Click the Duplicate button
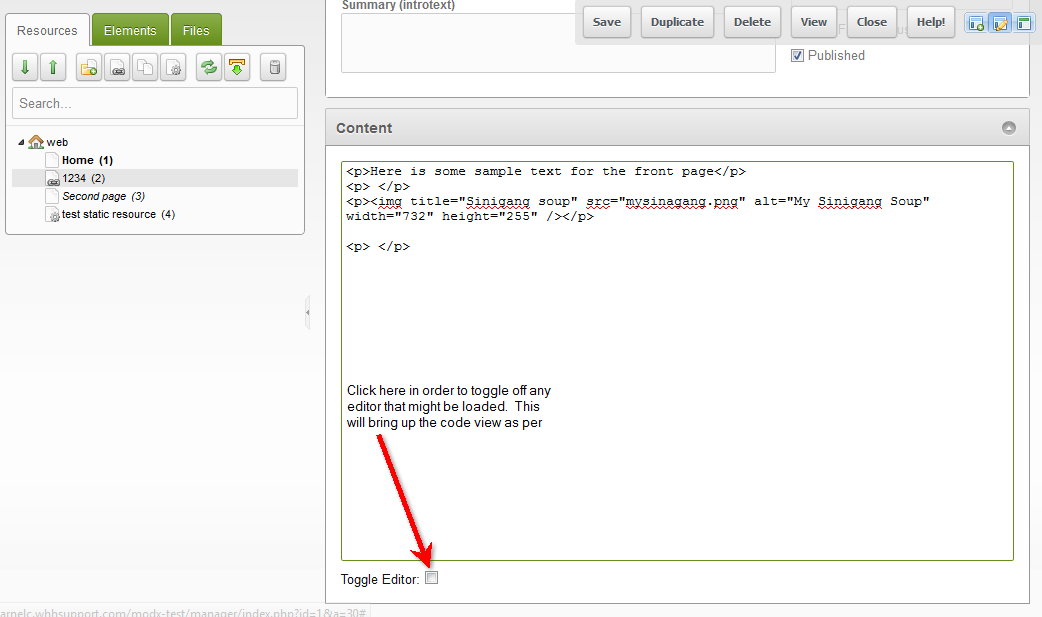The height and width of the screenshot is (617, 1042). click(677, 22)
